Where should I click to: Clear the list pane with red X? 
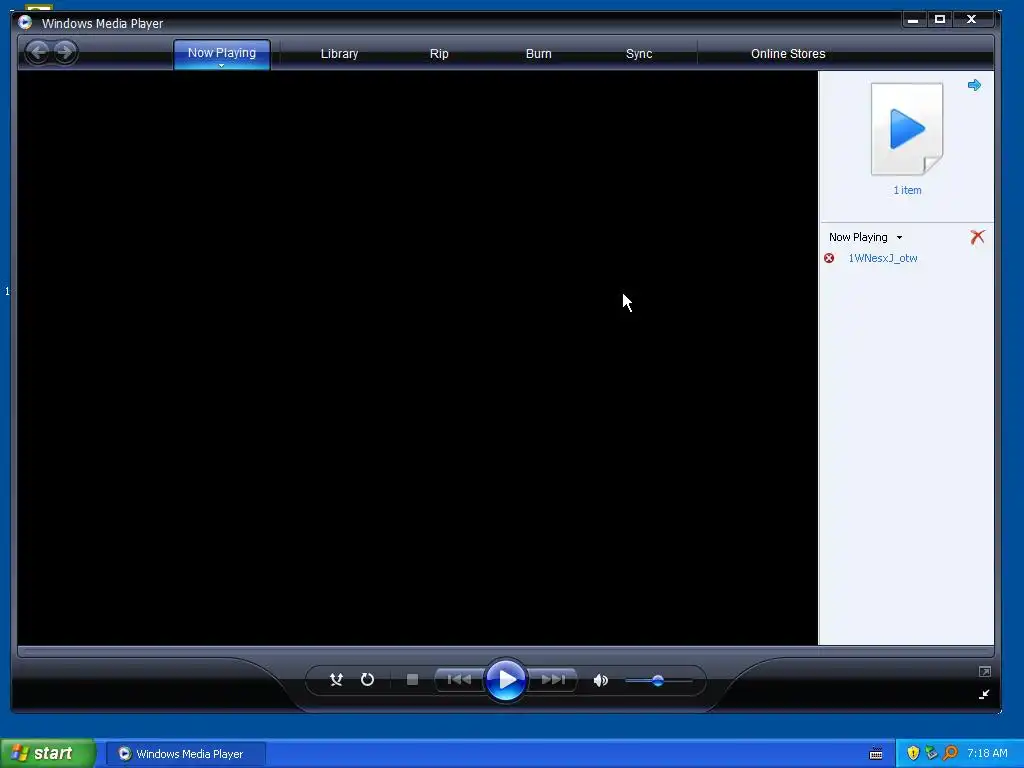click(977, 236)
